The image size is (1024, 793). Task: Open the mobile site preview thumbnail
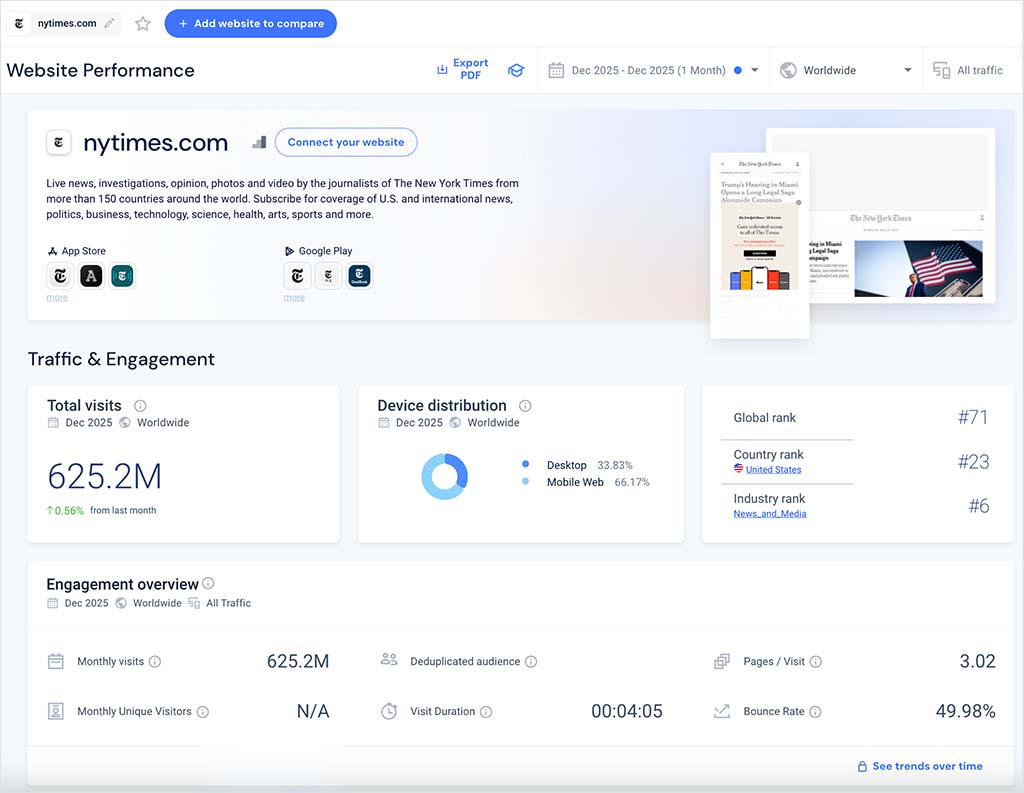click(x=760, y=245)
